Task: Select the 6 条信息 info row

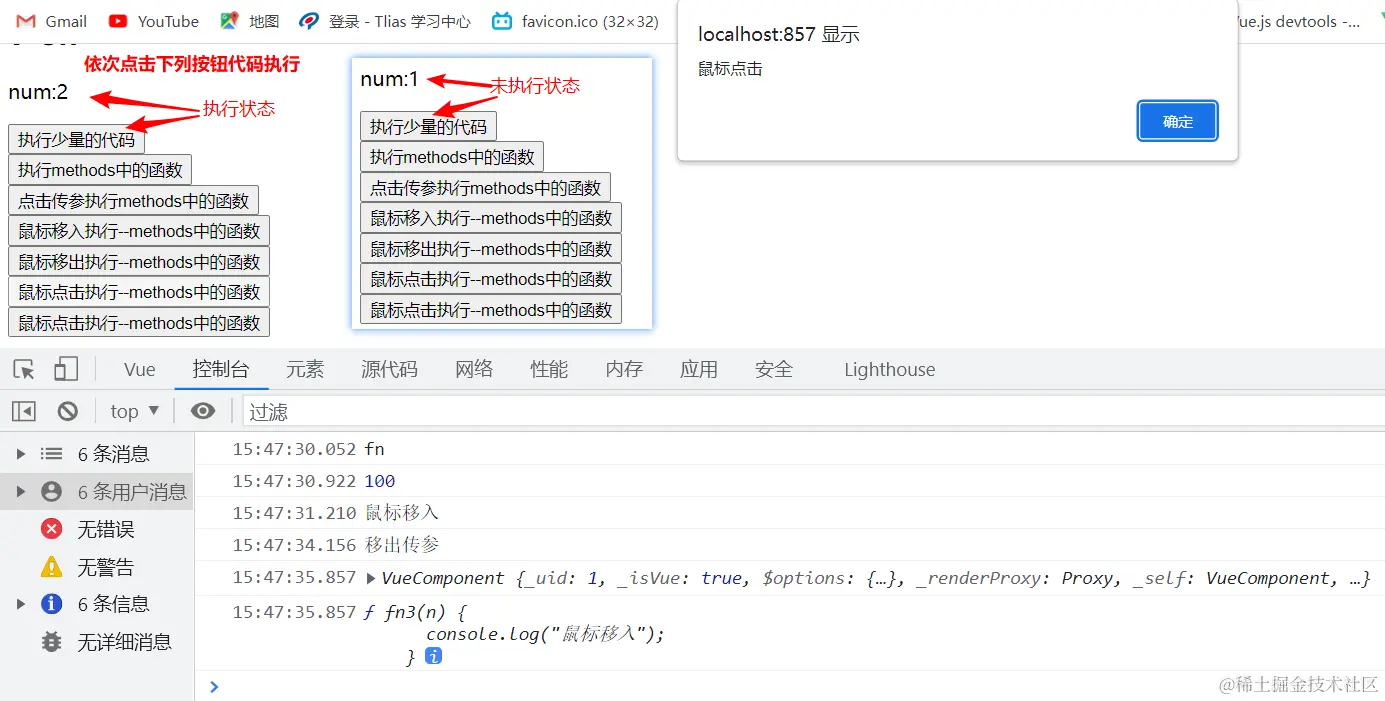Action: click(x=97, y=604)
